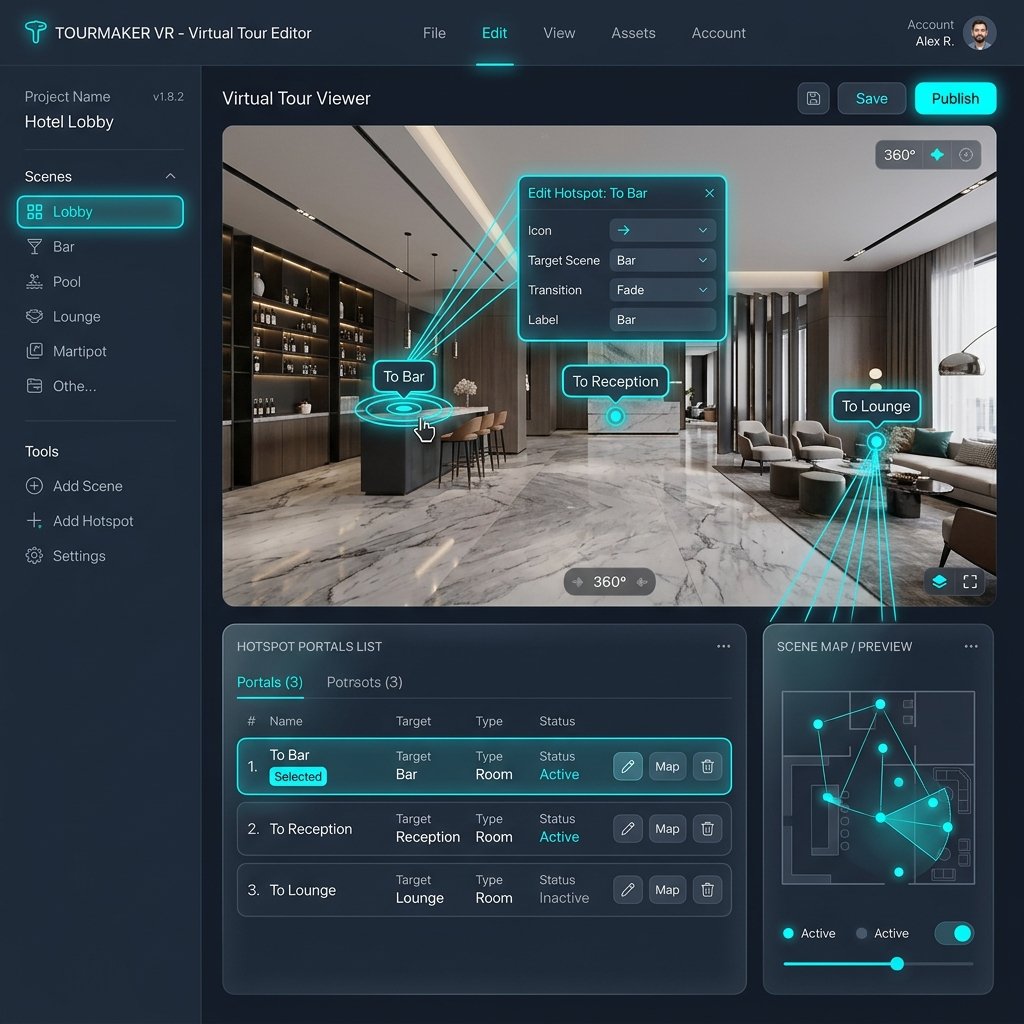The width and height of the screenshot is (1024, 1024).
Task: Click the sparkle icon beside 360° badge
Action: (x=937, y=155)
